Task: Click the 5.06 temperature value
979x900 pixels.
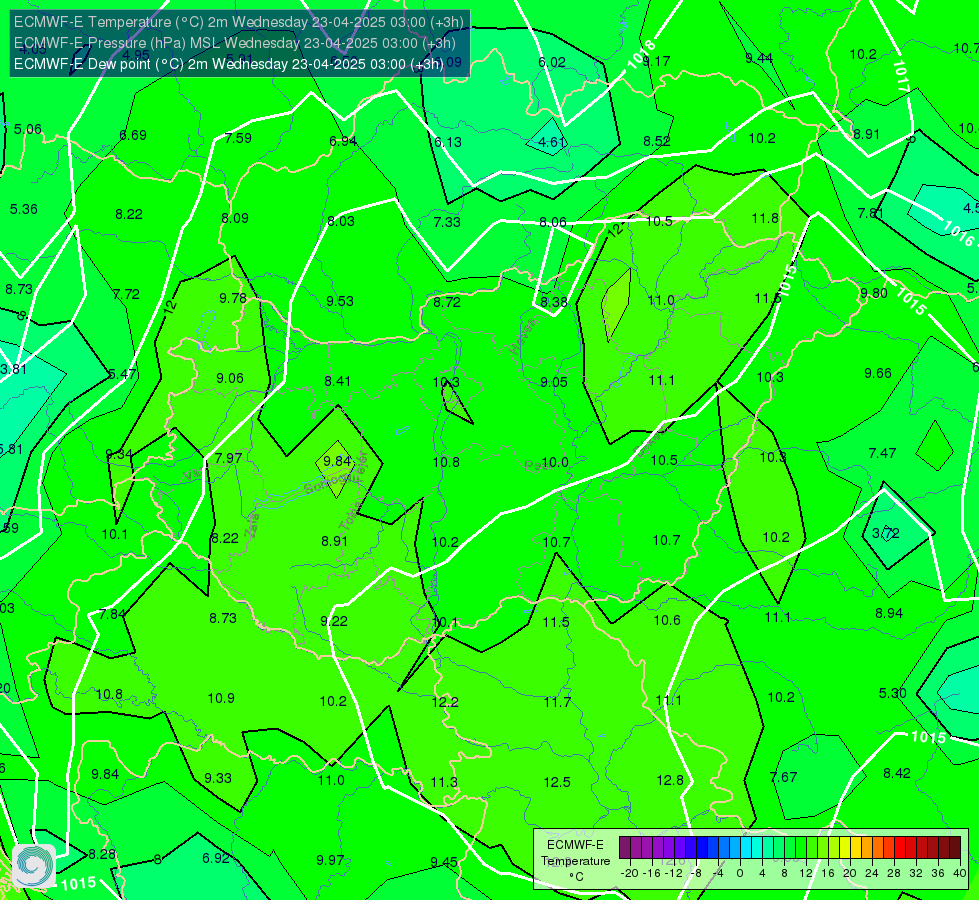Action: point(27,129)
